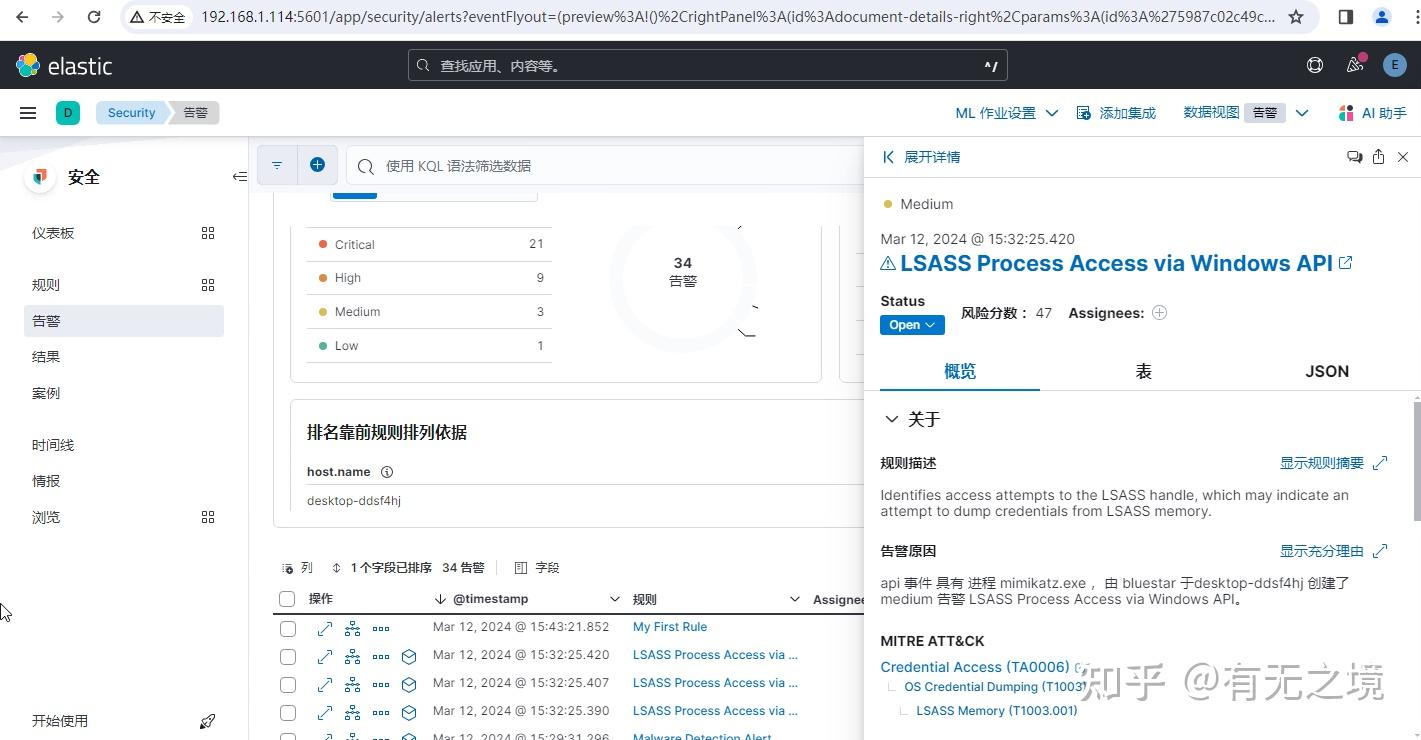Open alert details with the expand arrow icon

tap(324, 628)
